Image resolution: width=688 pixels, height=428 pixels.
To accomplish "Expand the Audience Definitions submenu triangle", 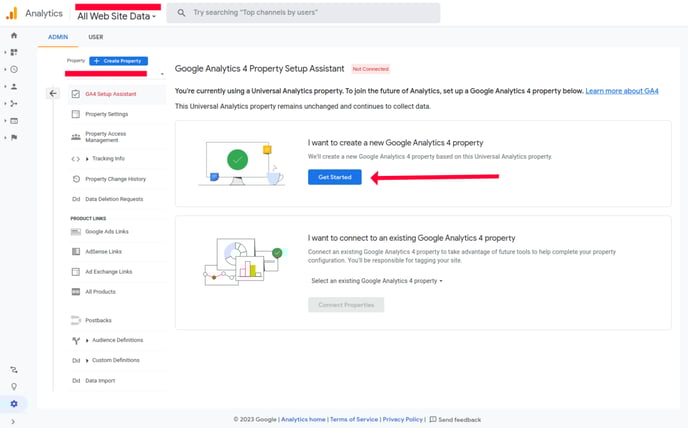I will 87,340.
